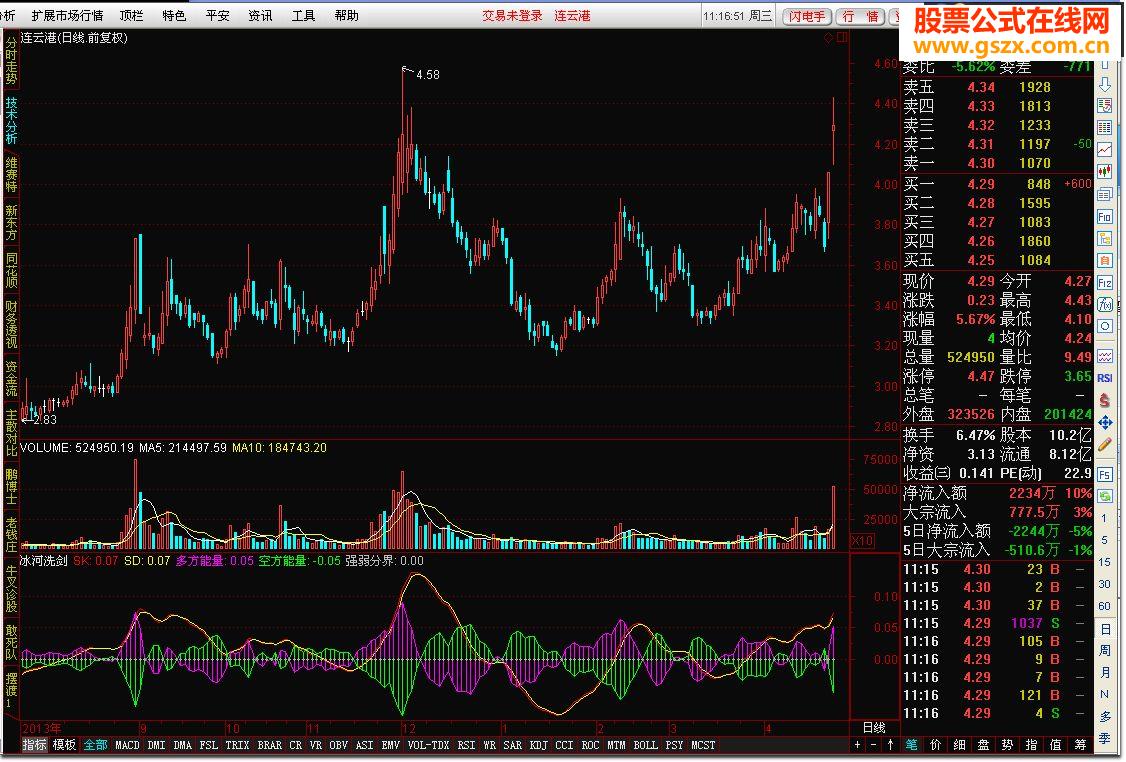The width and height of the screenshot is (1126, 762).
Task: Click the 交易未登录 login link
Action: (x=512, y=16)
